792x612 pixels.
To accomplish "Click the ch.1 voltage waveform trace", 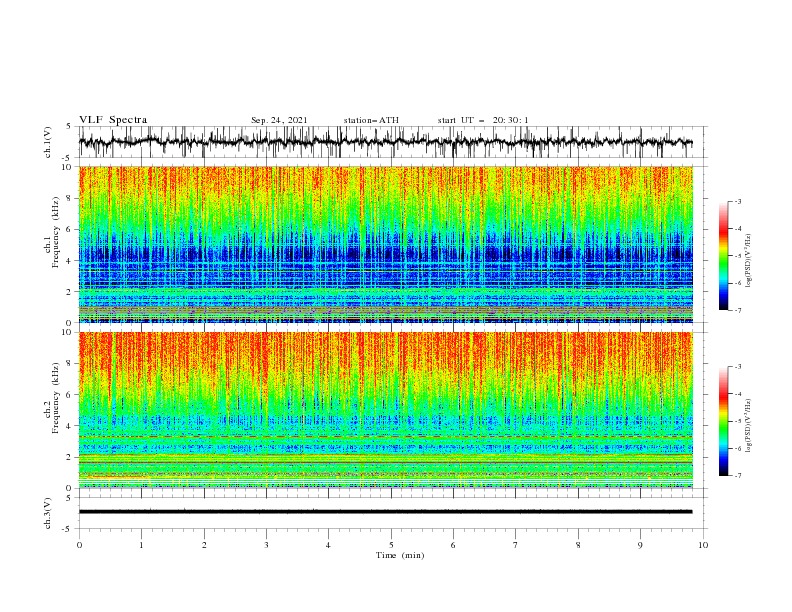I will point(385,142).
